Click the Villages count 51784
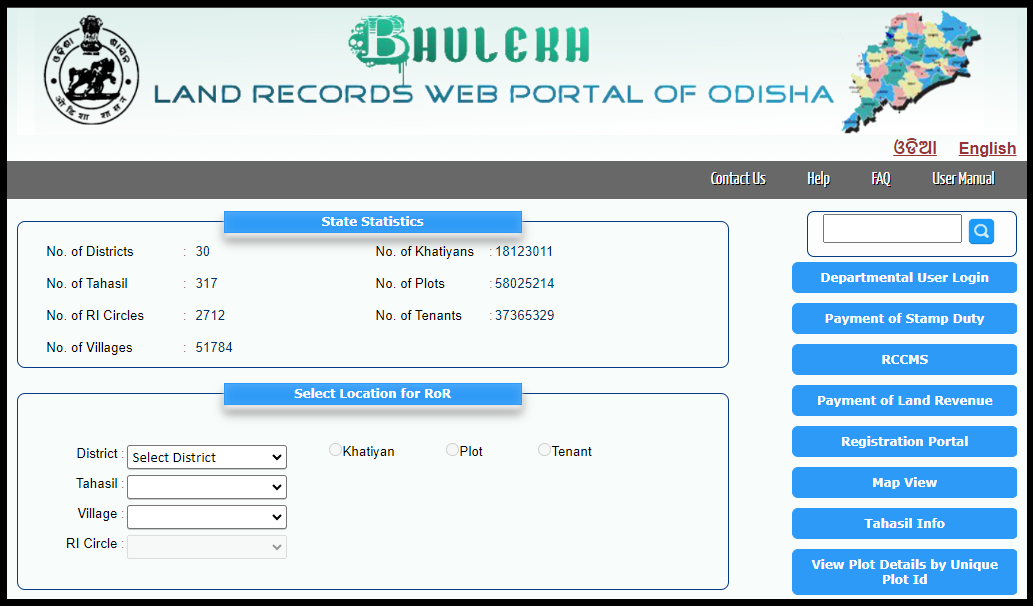Screen dimensions: 1033x606 coord(214,348)
